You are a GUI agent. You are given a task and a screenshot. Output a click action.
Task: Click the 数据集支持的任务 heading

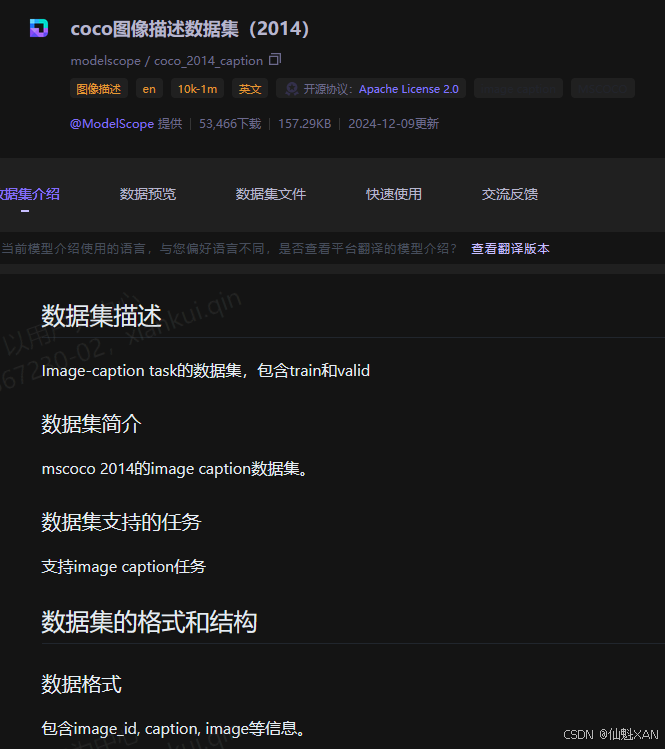point(121,522)
